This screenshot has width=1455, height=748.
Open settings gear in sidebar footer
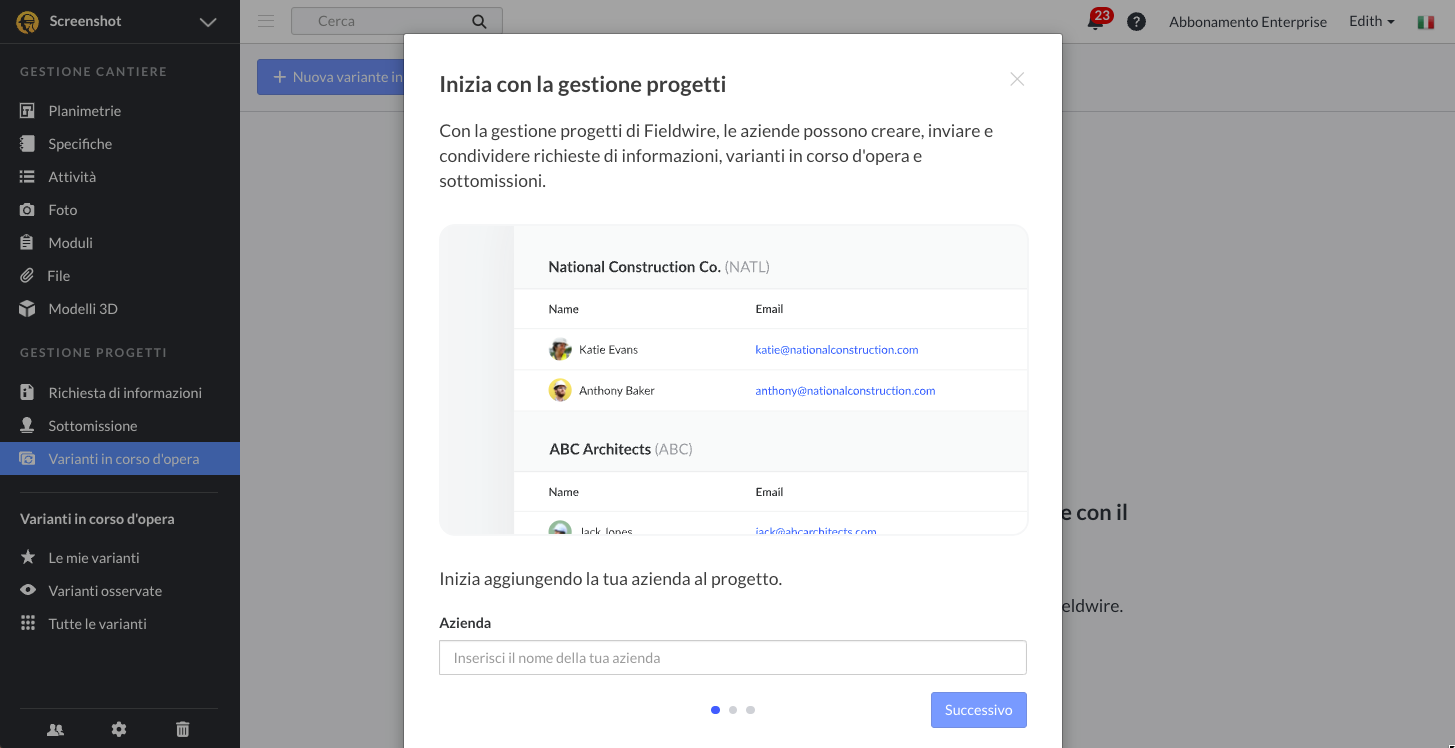click(x=119, y=730)
